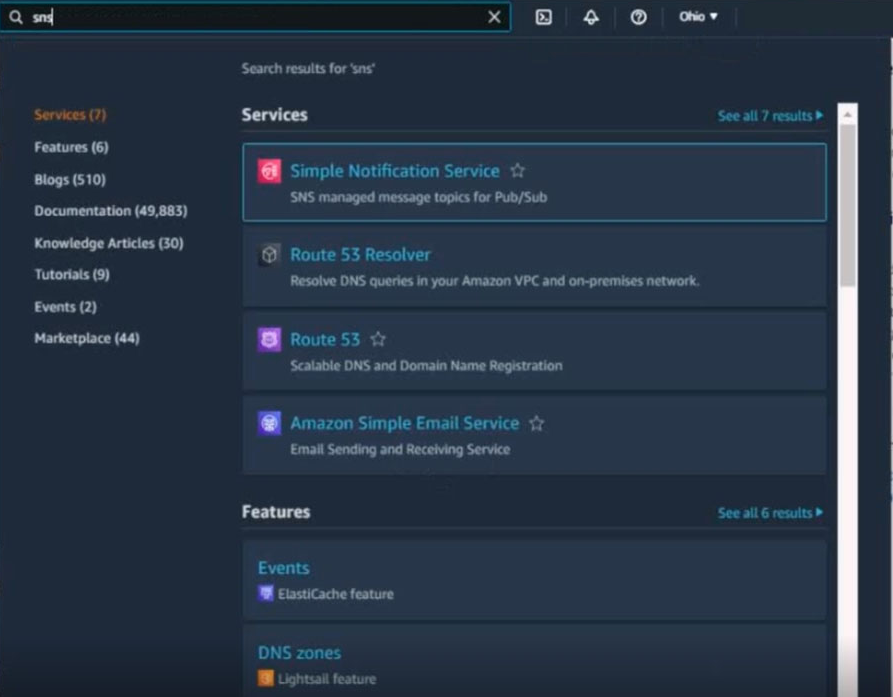Click the 'ElastiCache feature' label

(336, 594)
